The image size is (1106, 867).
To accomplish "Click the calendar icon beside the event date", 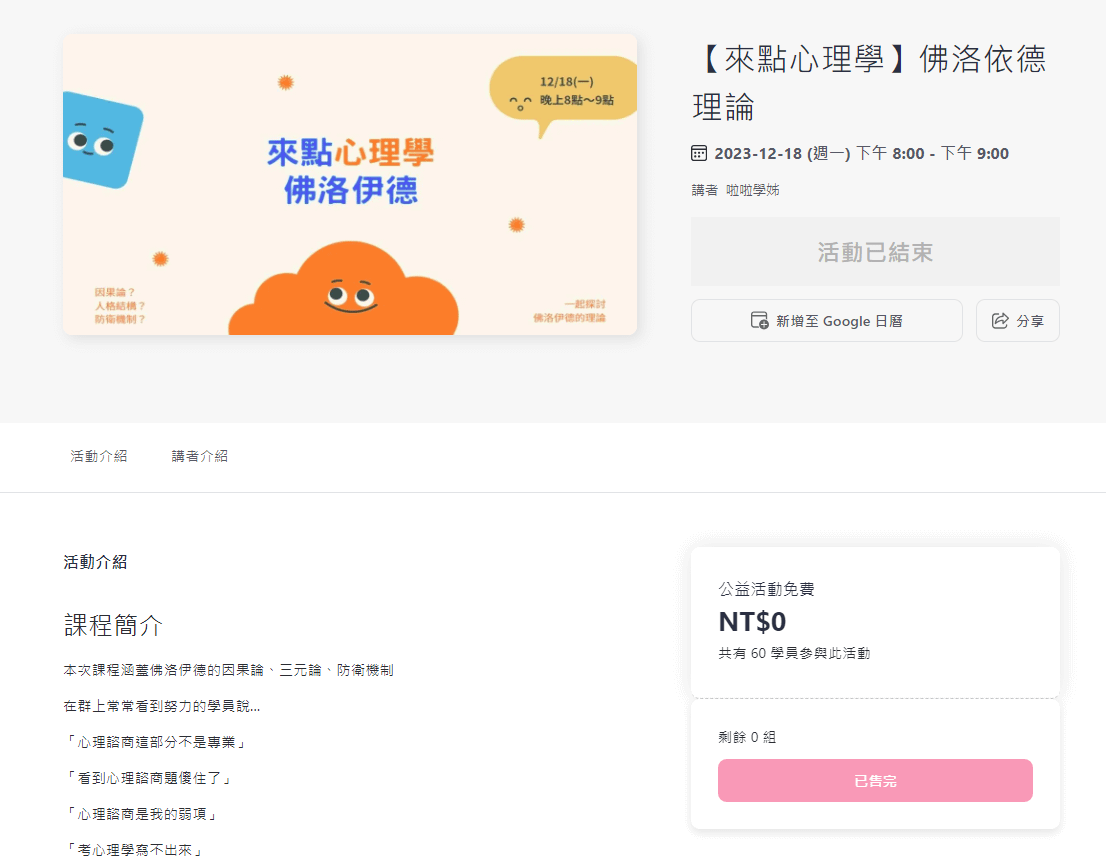I will coord(699,153).
